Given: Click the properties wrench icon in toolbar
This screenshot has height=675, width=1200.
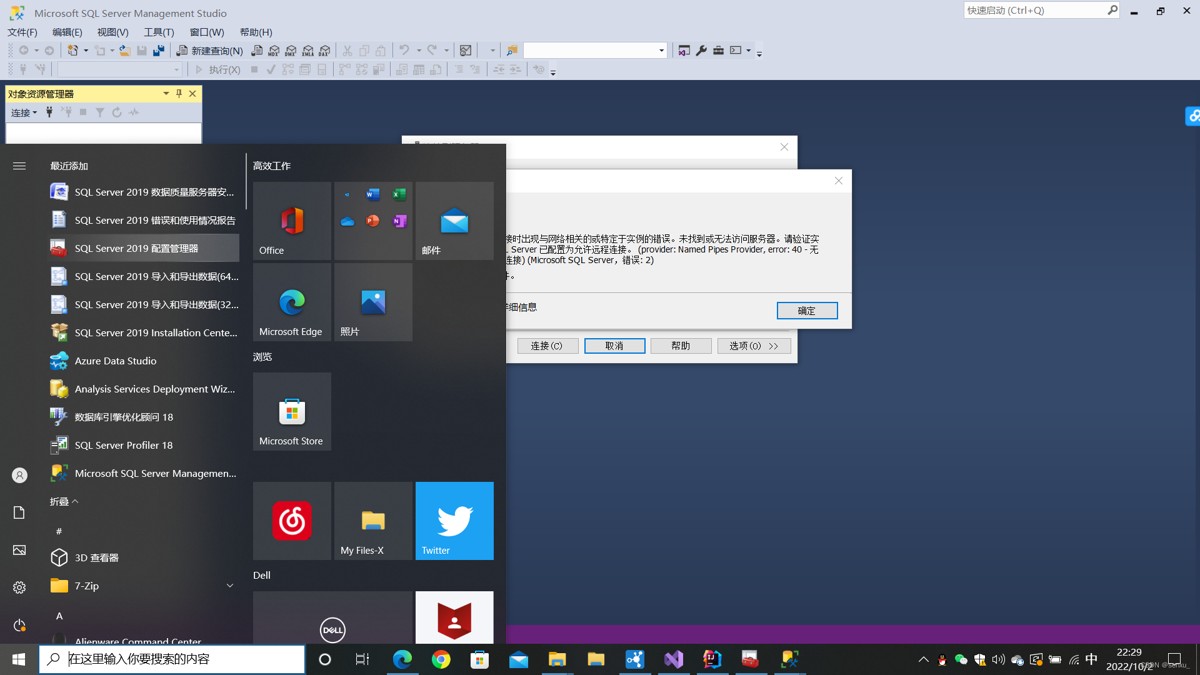Looking at the screenshot, I should click(x=701, y=50).
